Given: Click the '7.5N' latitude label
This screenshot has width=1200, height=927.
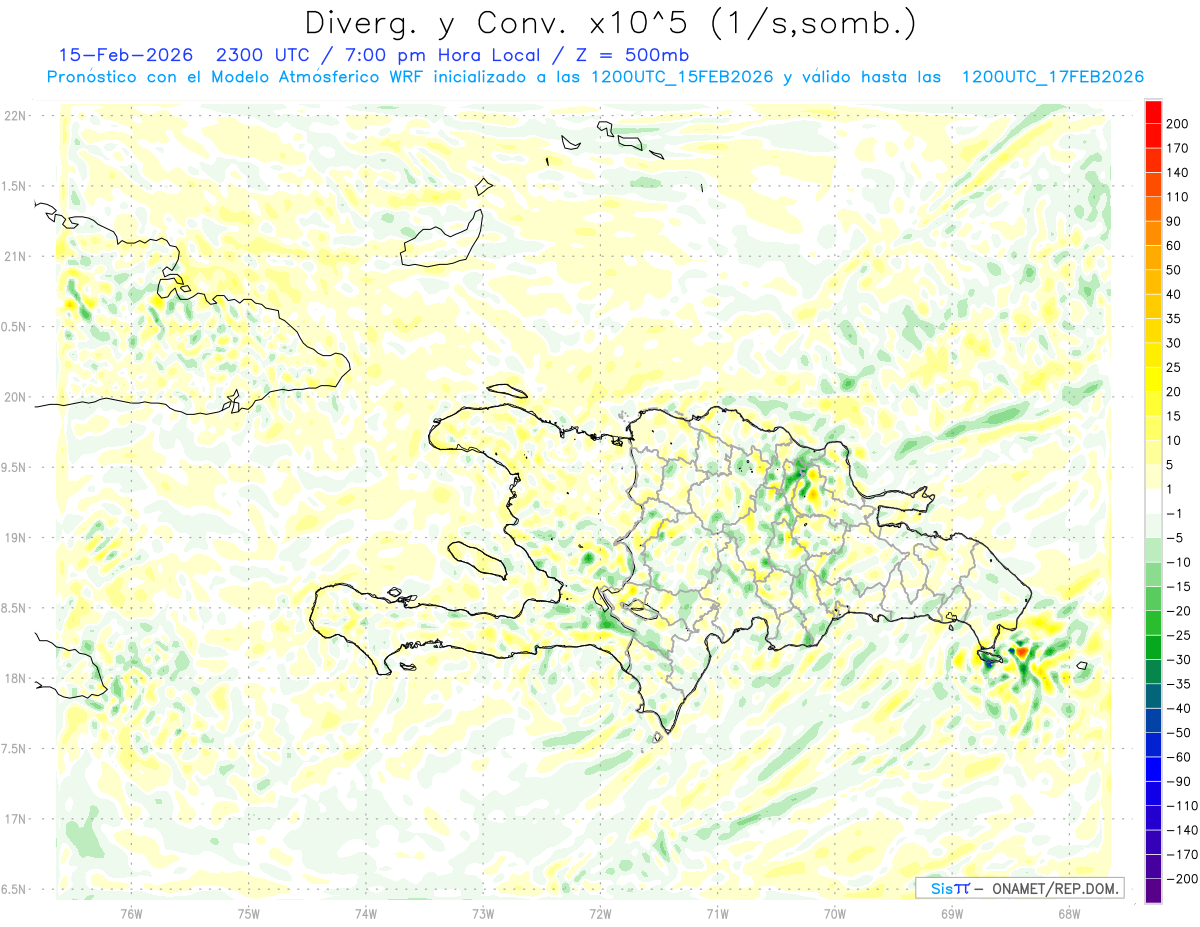Looking at the screenshot, I should [15, 749].
